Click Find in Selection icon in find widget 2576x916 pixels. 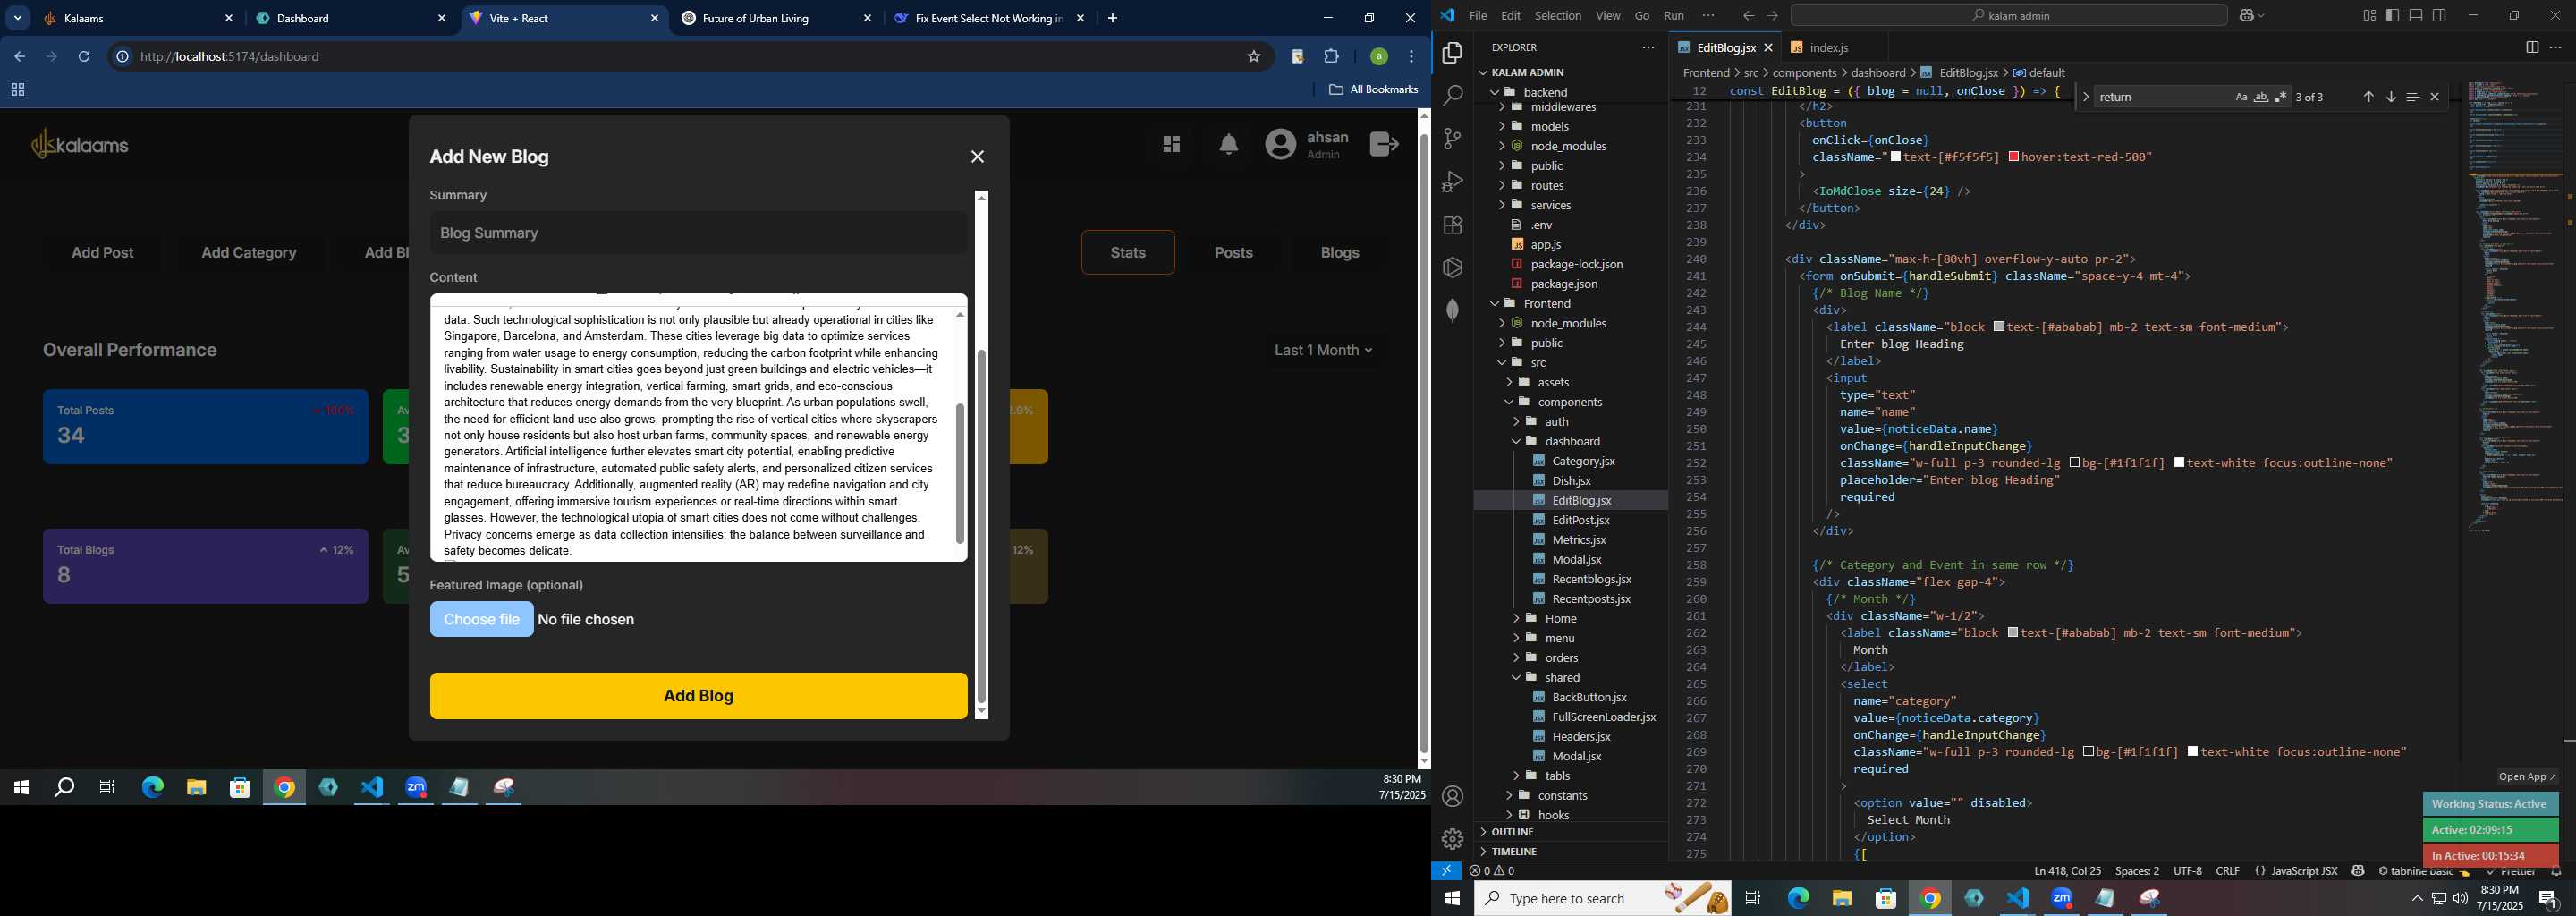pyautogui.click(x=2412, y=97)
